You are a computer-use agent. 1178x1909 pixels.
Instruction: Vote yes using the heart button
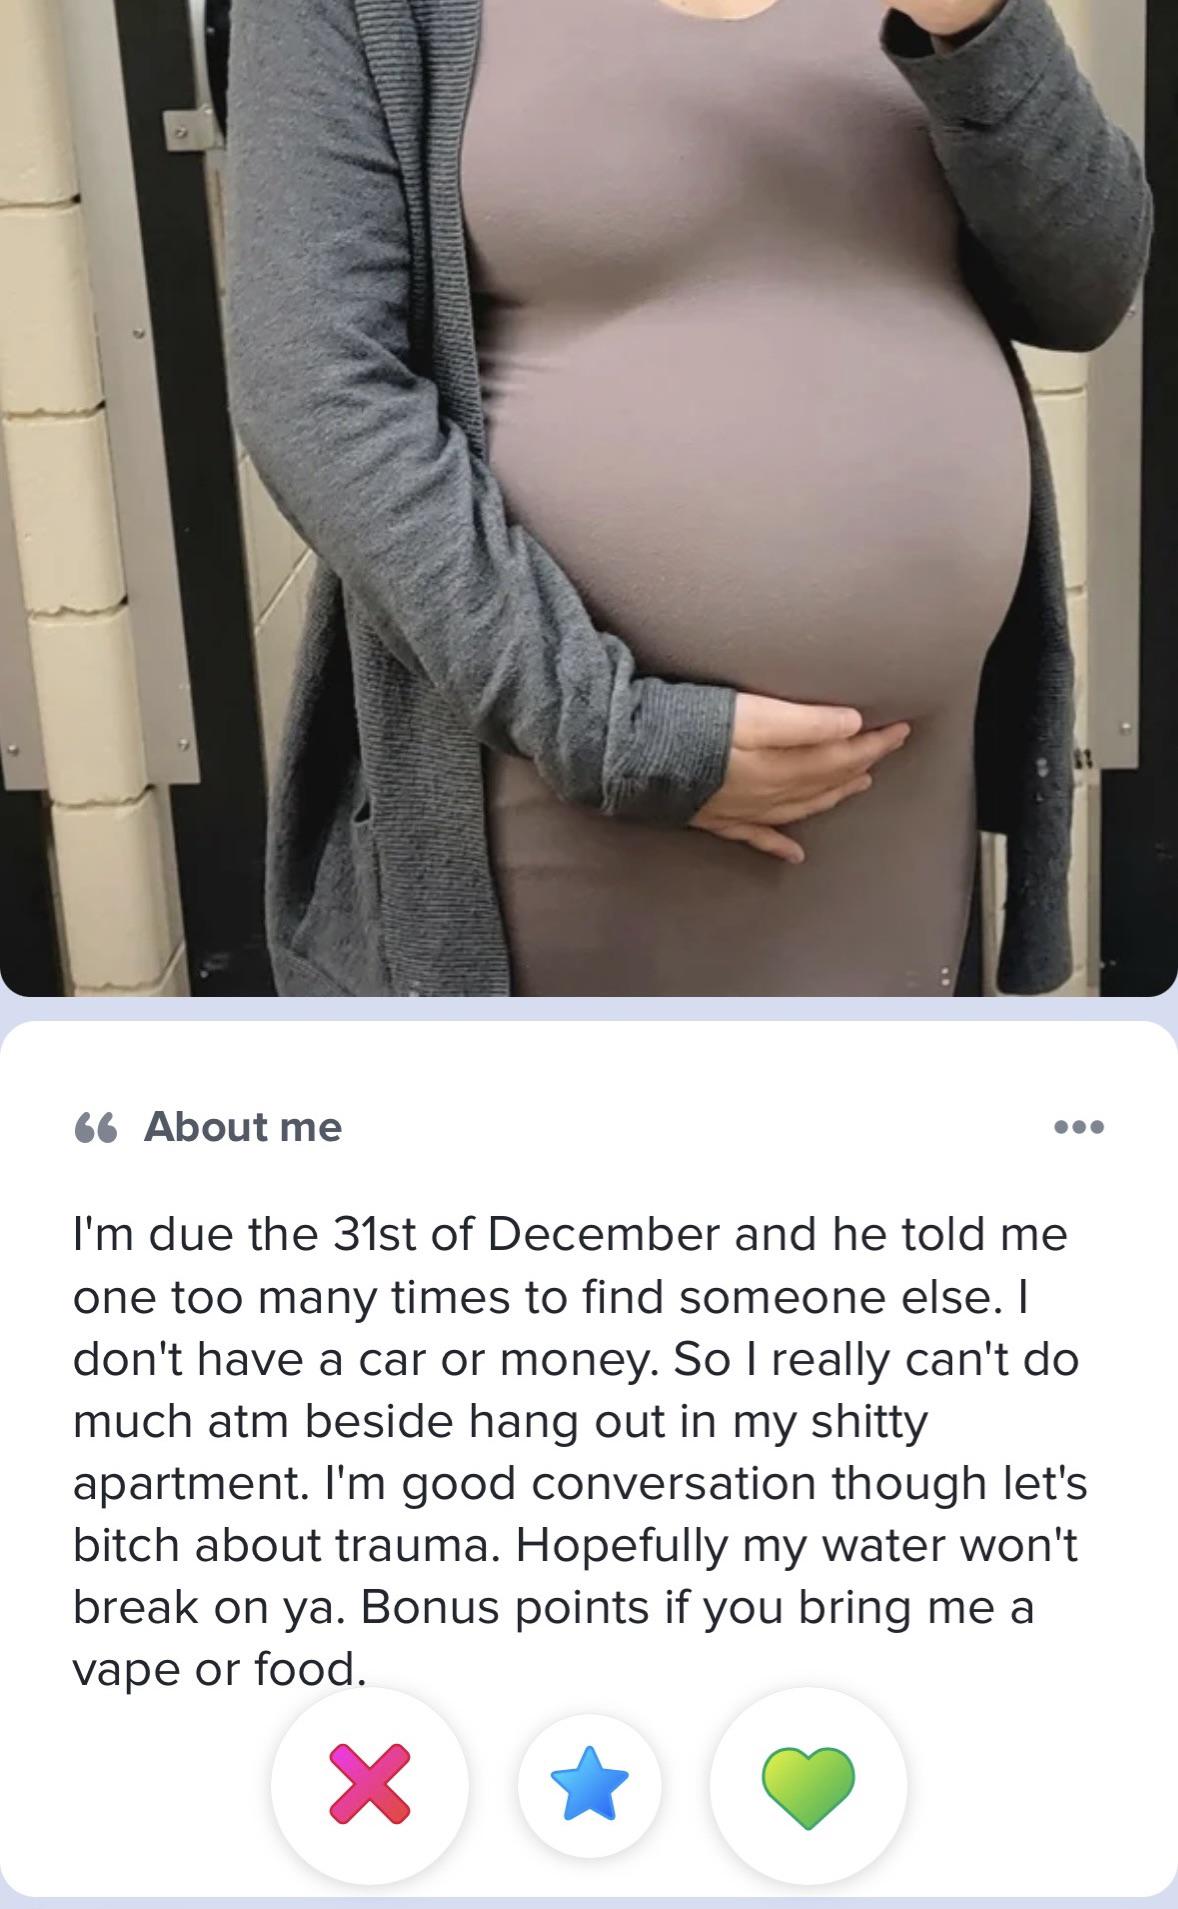pyautogui.click(x=808, y=1784)
